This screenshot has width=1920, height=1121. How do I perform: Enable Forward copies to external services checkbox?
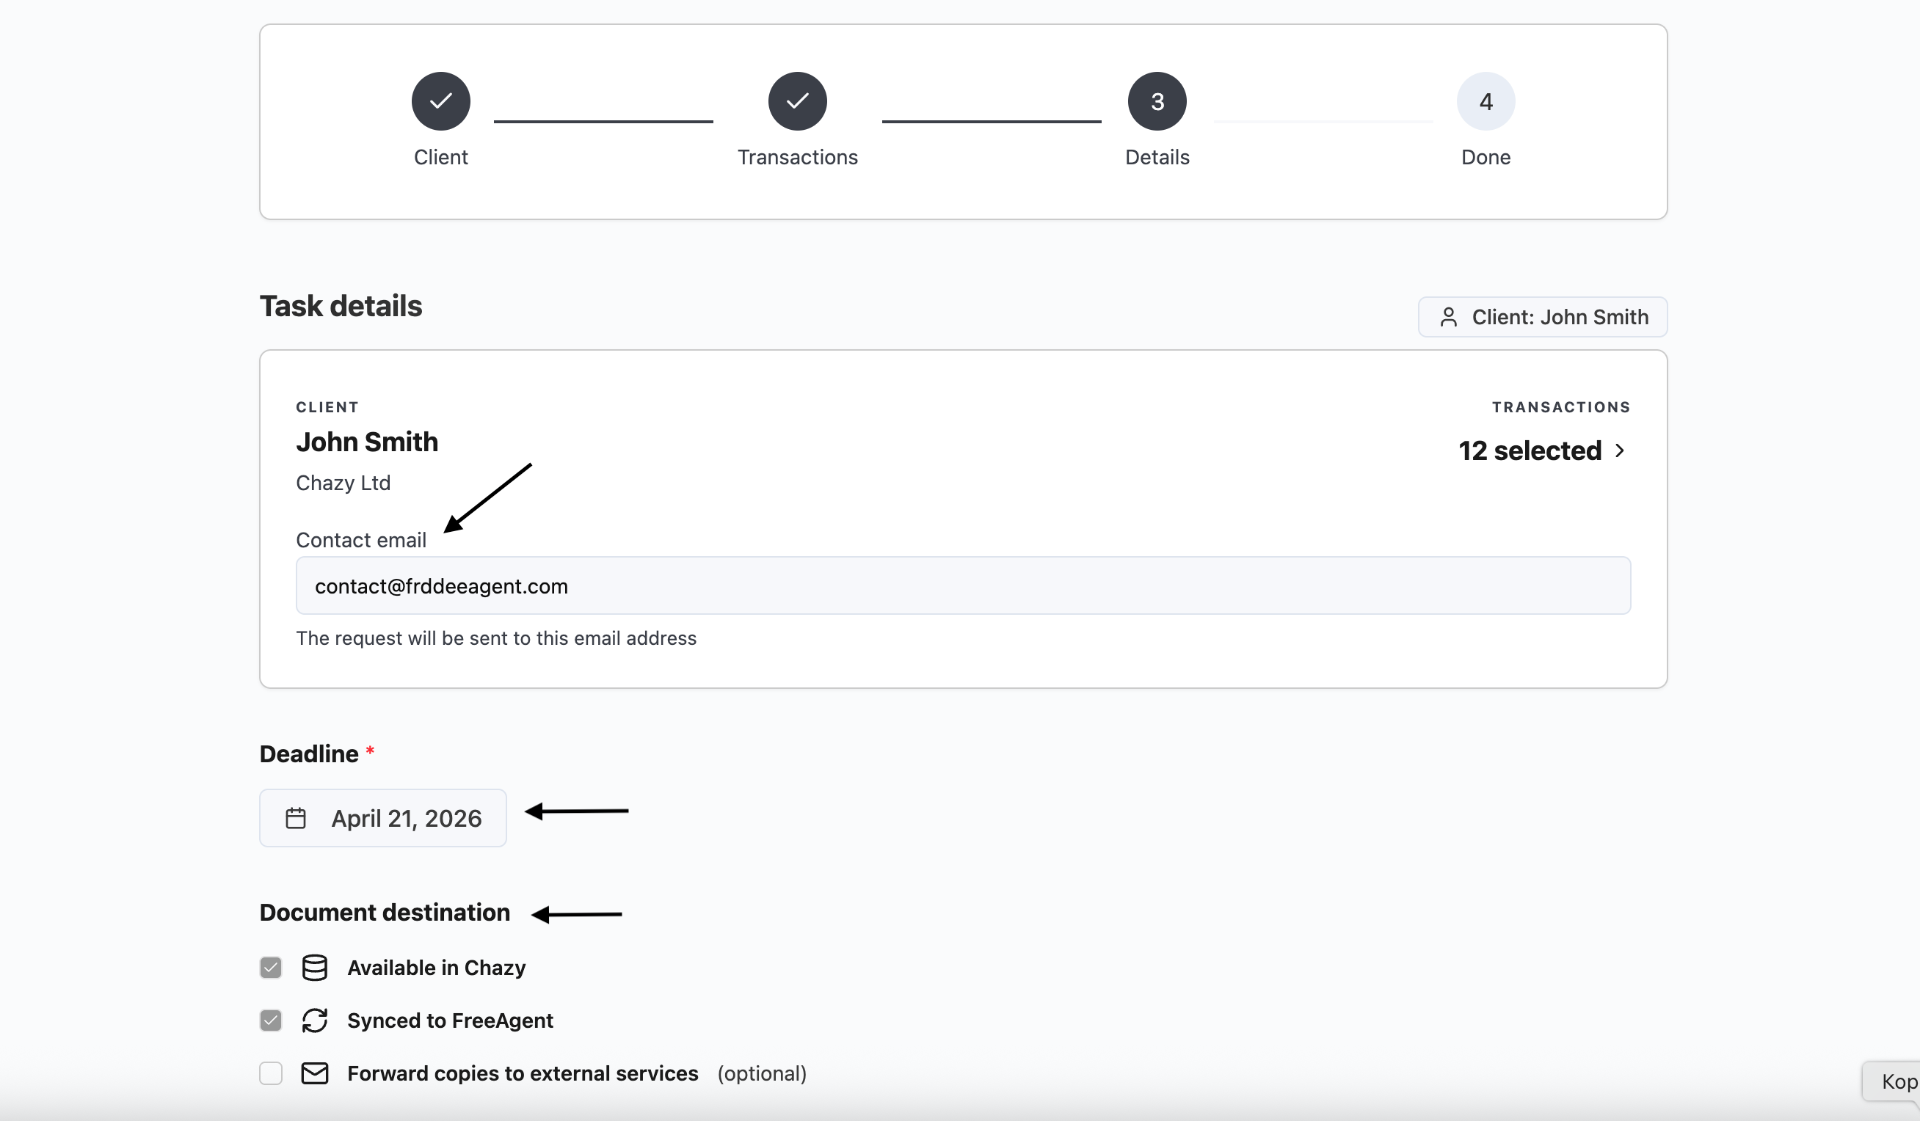click(271, 1073)
